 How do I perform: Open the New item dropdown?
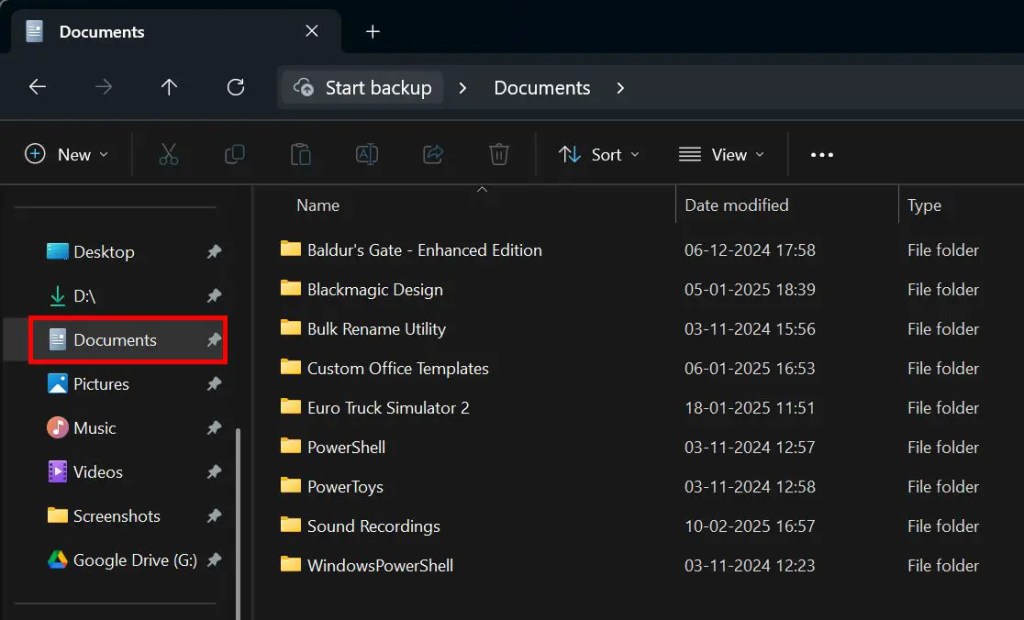pos(66,155)
